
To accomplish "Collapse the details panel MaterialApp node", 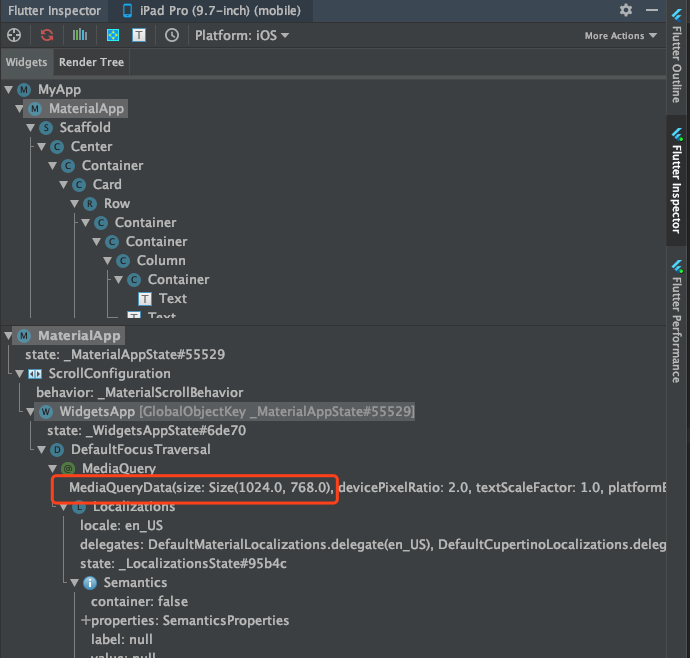I will [x=8, y=336].
